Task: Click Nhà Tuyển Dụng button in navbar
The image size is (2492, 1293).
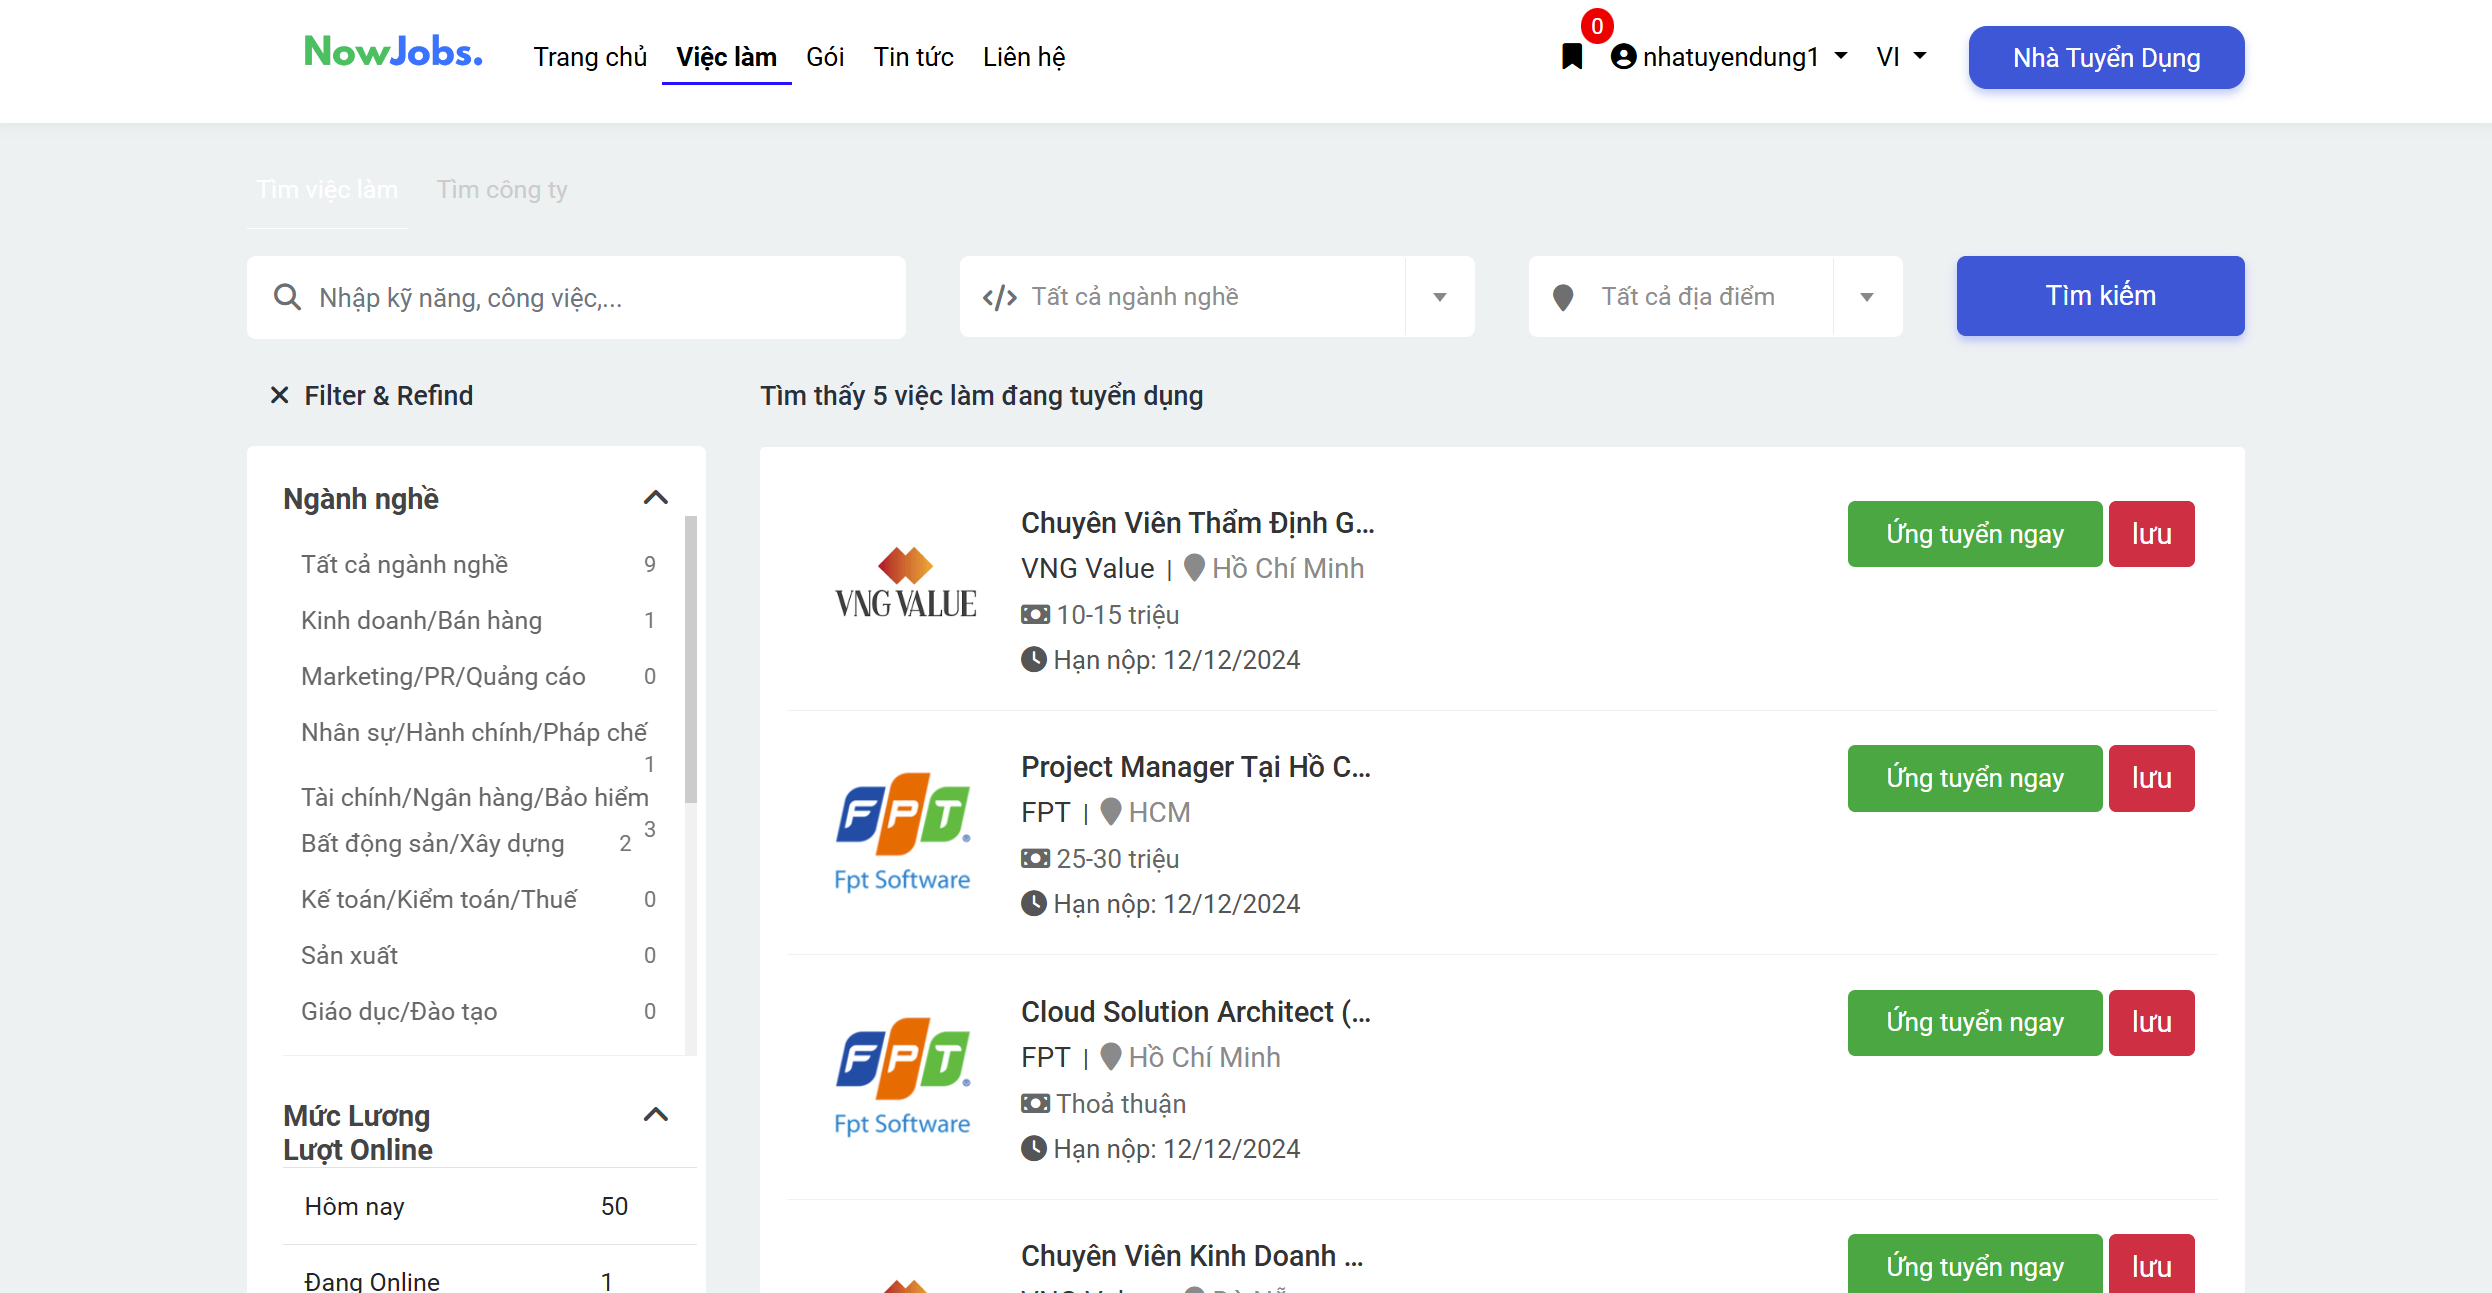Action: coord(2108,56)
